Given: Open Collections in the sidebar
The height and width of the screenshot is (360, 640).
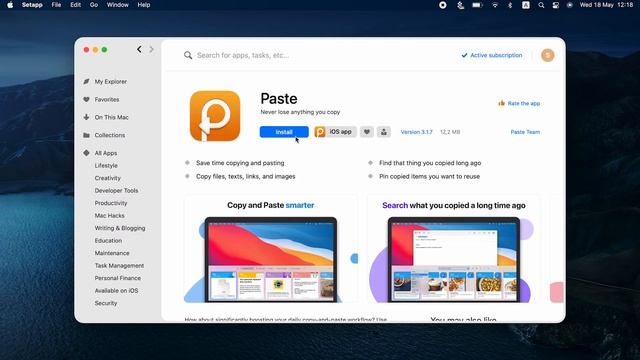Looking at the screenshot, I should pos(110,135).
